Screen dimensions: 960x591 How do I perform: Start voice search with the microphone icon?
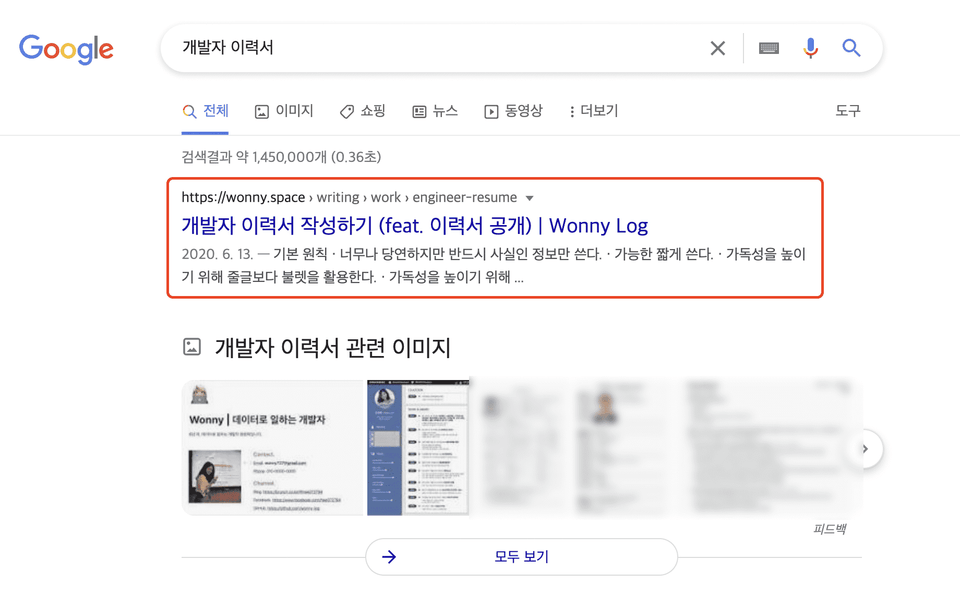point(810,48)
